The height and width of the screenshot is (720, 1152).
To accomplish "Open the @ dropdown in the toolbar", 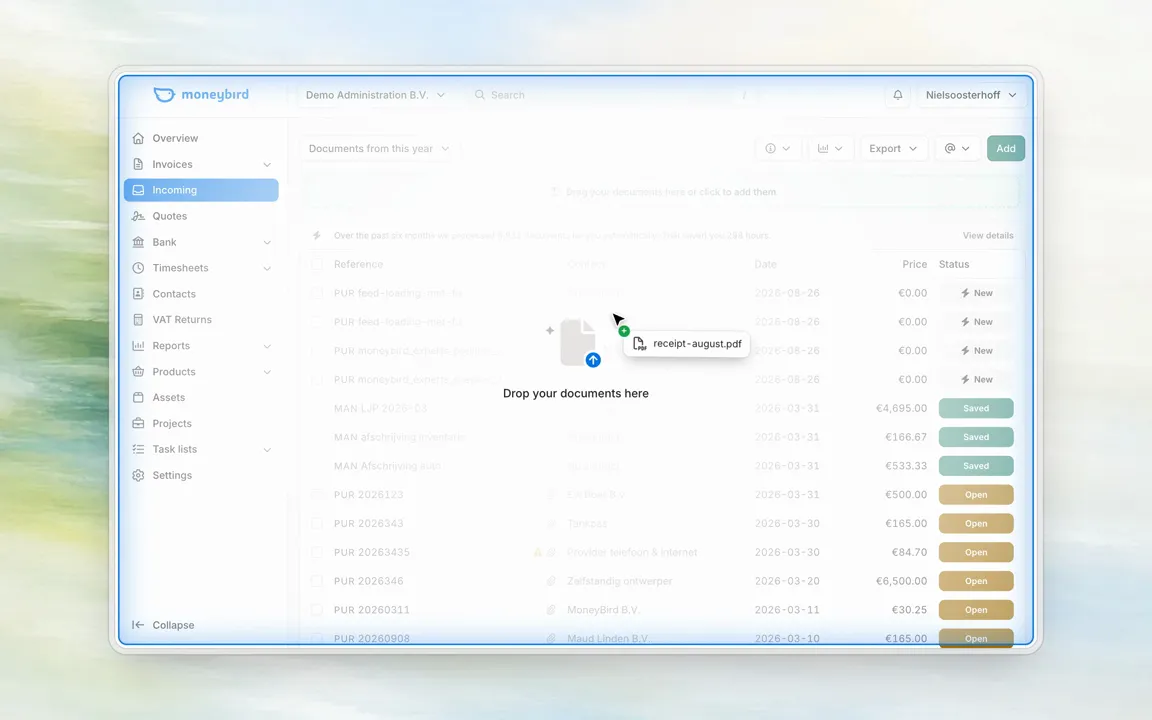I will pyautogui.click(x=957, y=148).
